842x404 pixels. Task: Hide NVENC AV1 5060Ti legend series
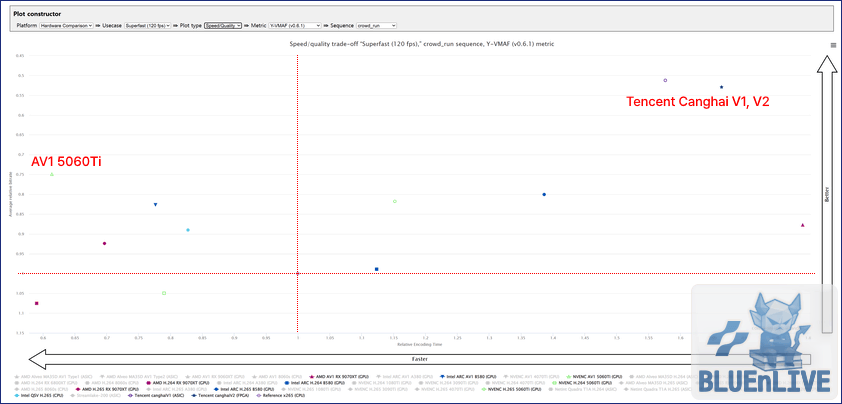point(594,377)
